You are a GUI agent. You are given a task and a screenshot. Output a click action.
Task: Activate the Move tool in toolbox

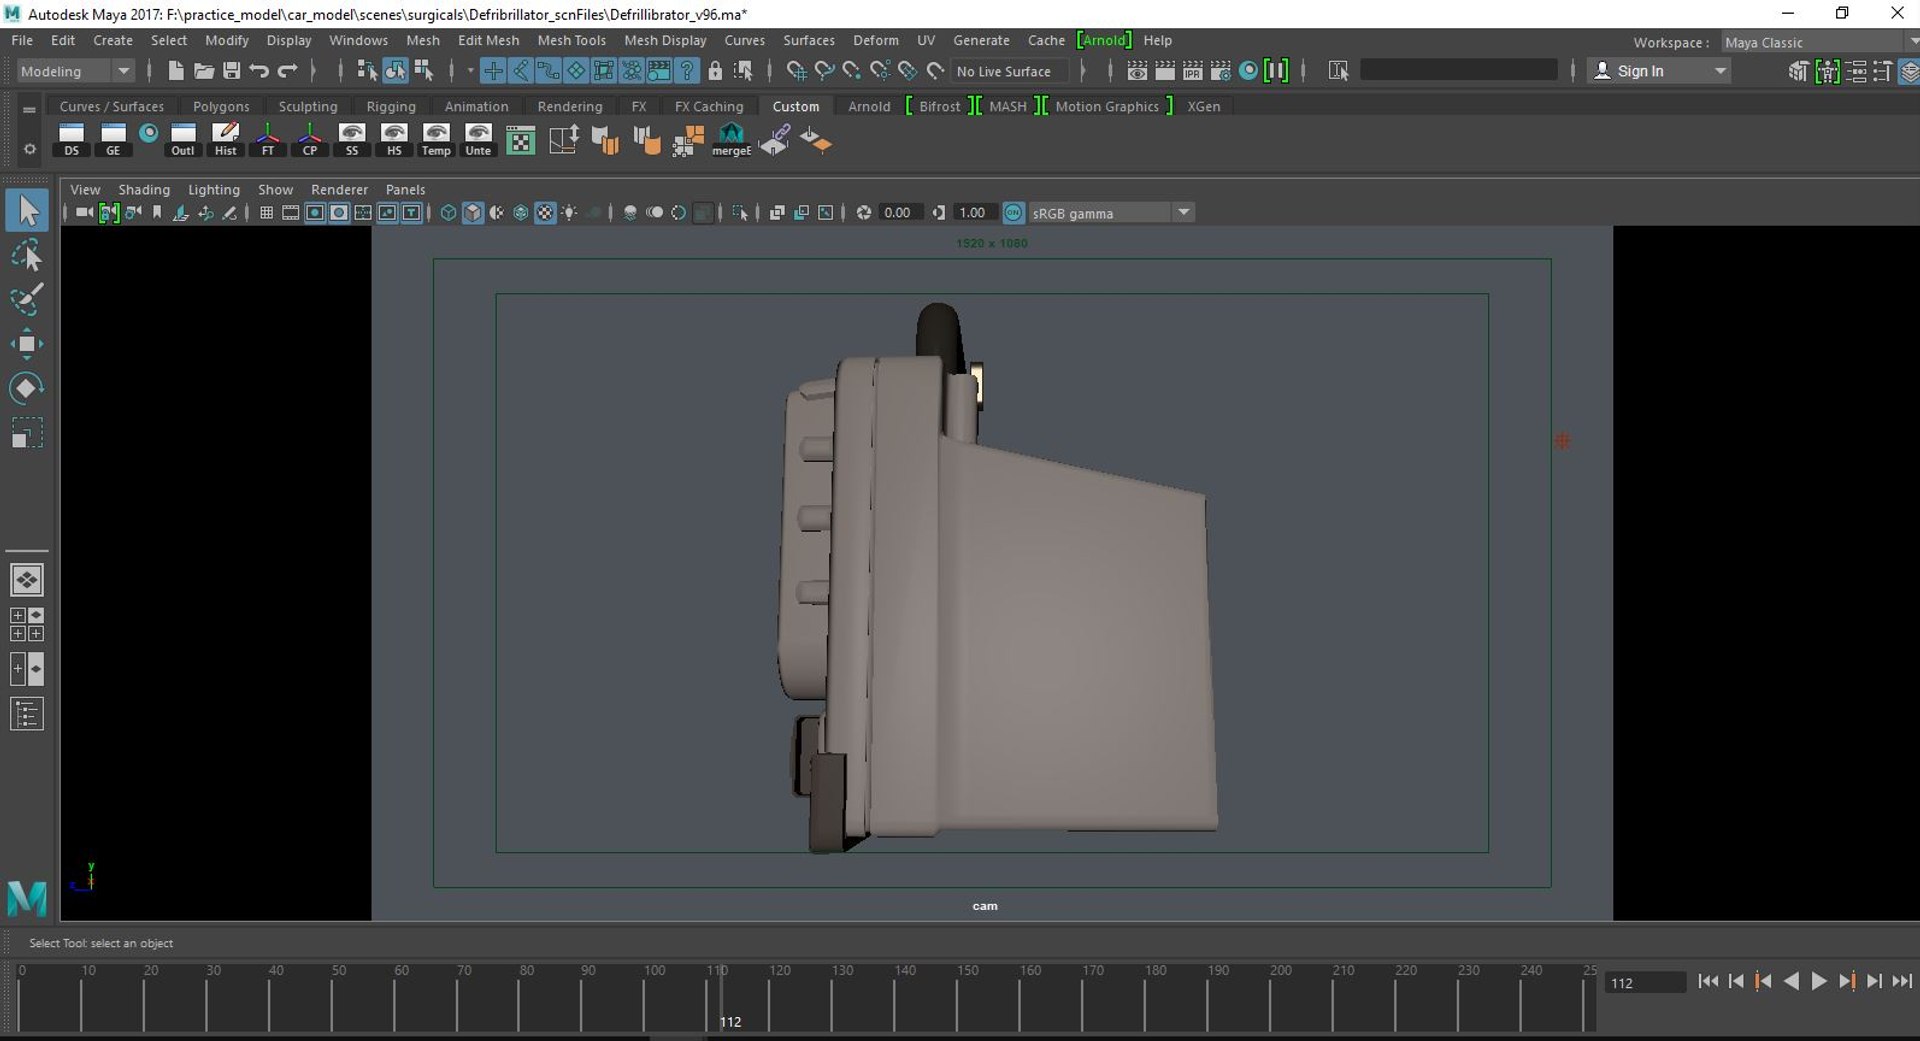pyautogui.click(x=27, y=344)
